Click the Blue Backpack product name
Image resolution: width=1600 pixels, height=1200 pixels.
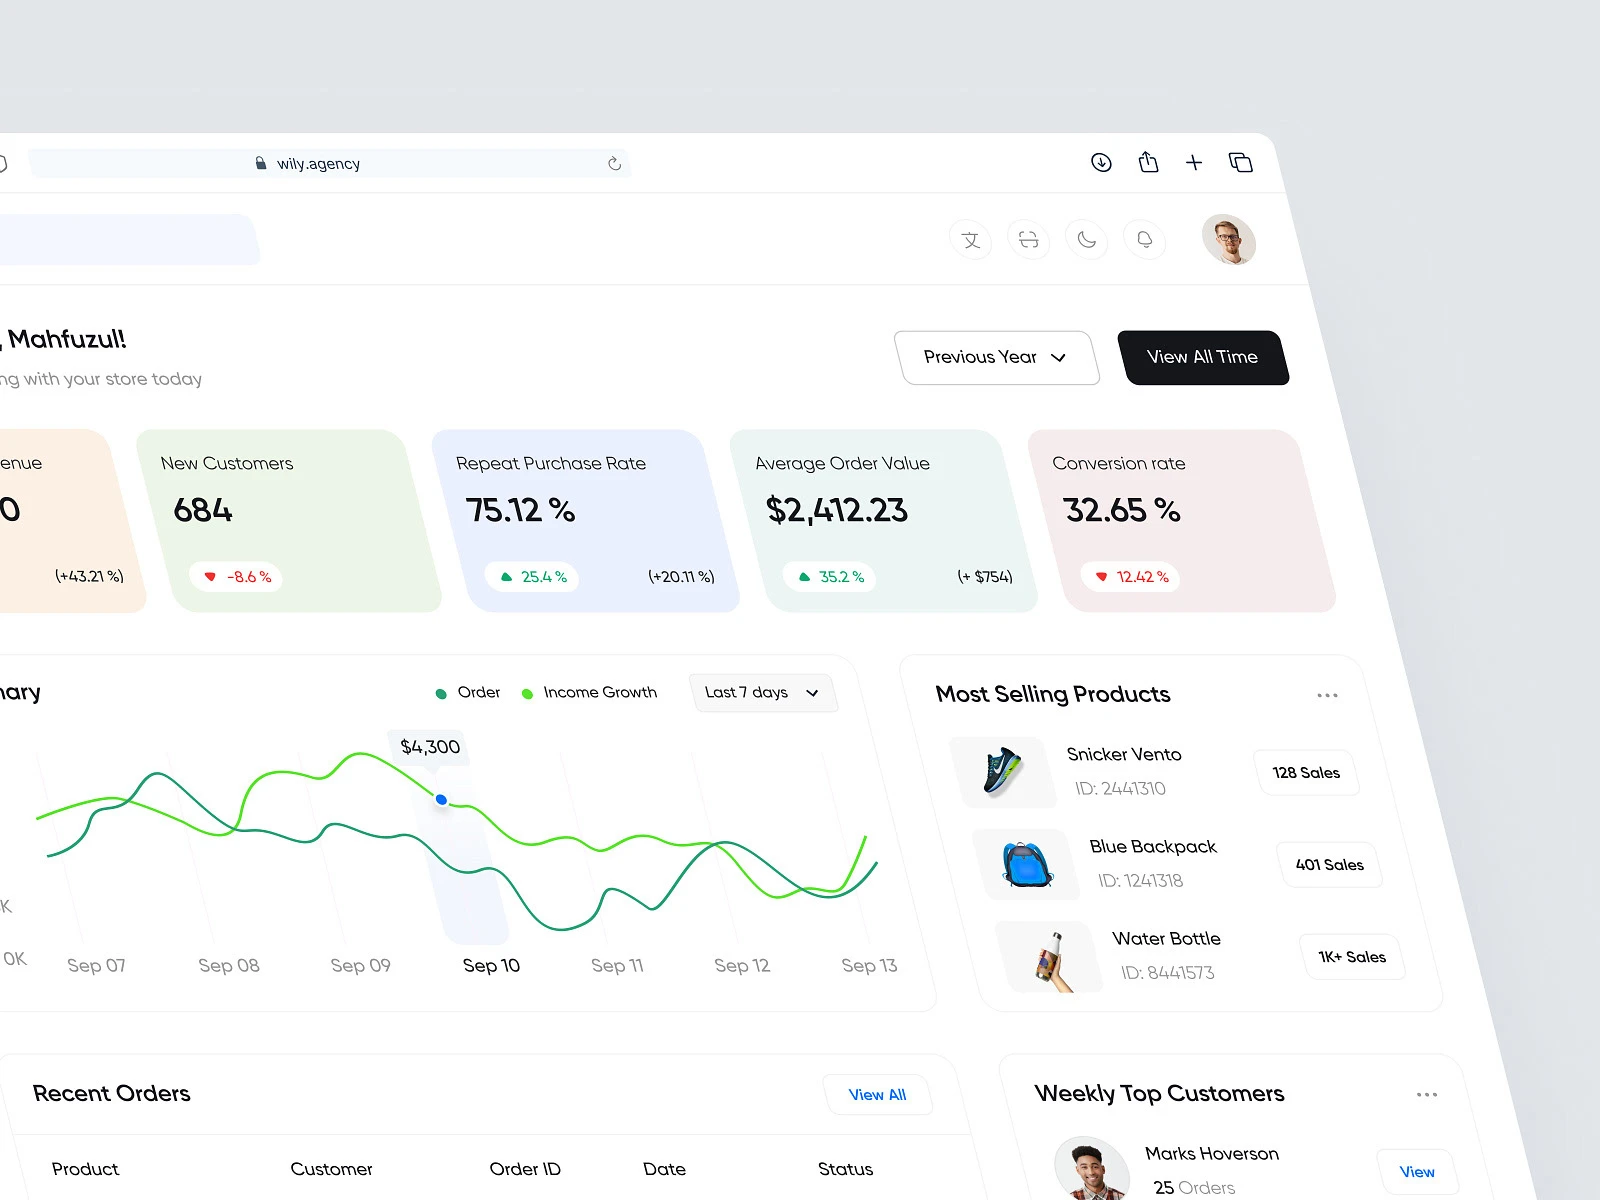pyautogui.click(x=1153, y=847)
